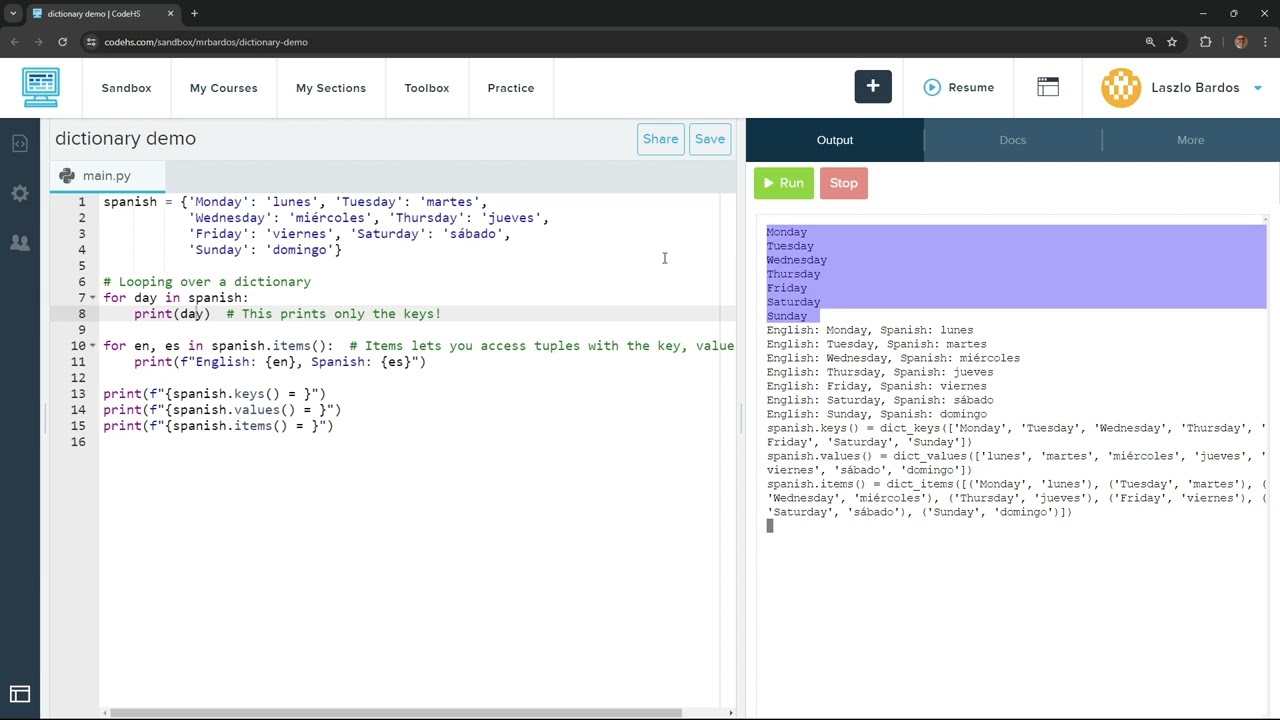Click line number 16 in the gutter
The height and width of the screenshot is (720, 1280).
tap(78, 442)
